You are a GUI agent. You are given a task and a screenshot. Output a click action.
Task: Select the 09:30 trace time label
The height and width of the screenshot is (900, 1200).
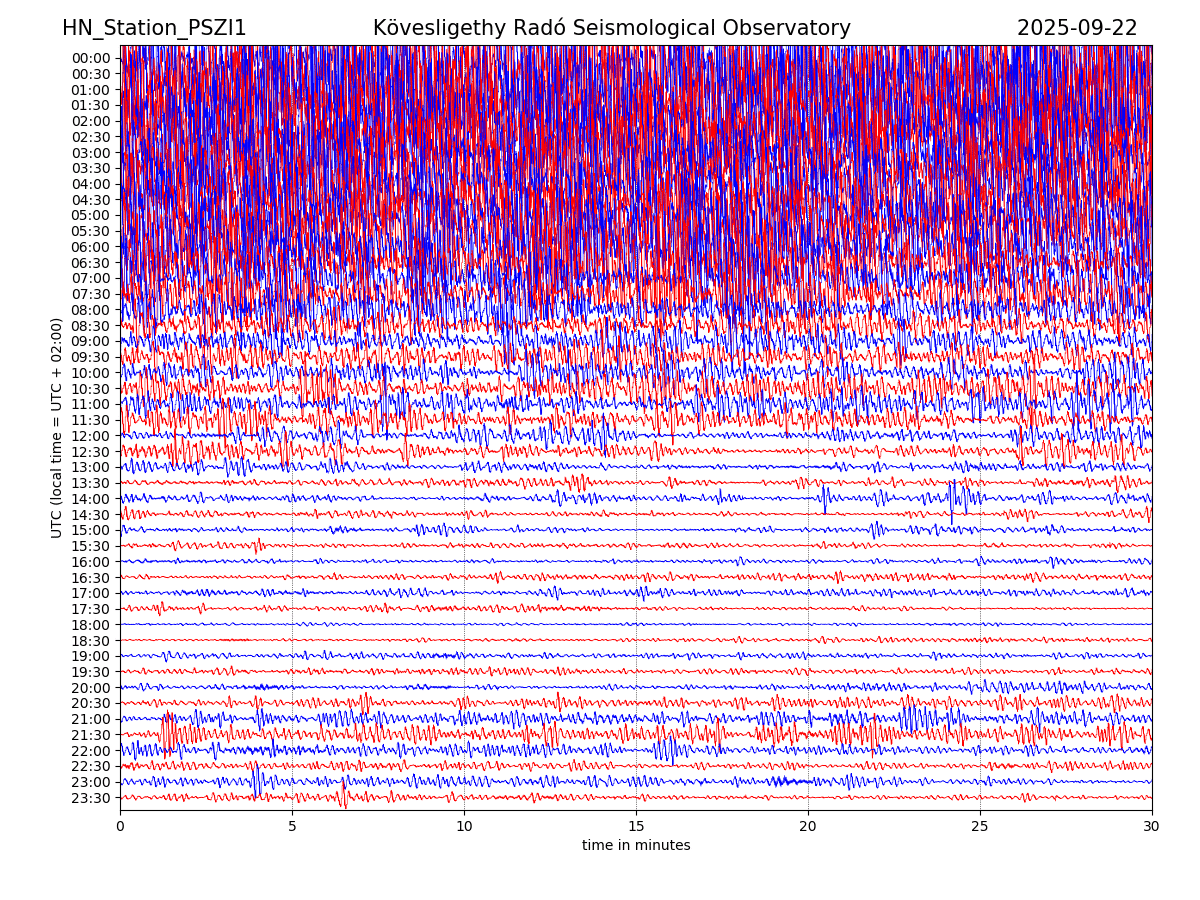click(x=90, y=357)
